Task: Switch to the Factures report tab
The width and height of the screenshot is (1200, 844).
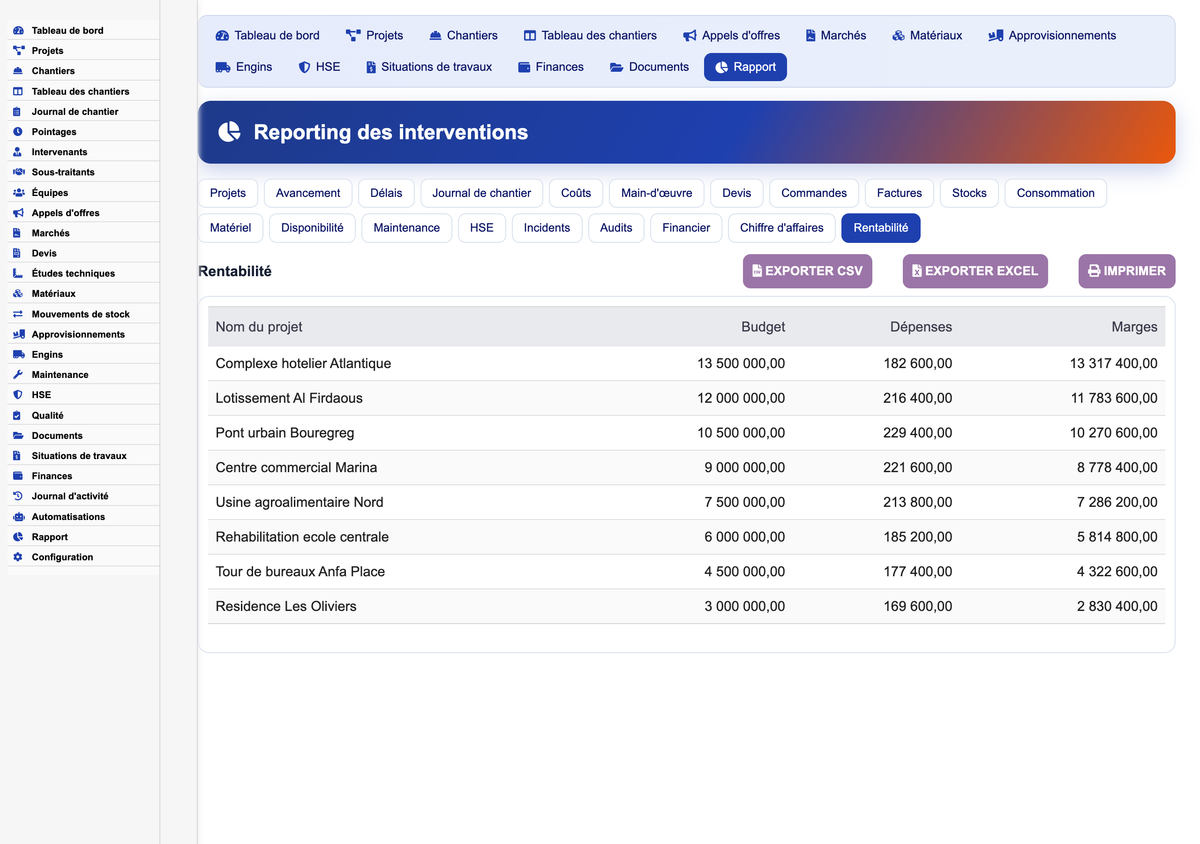Action: pyautogui.click(x=900, y=193)
